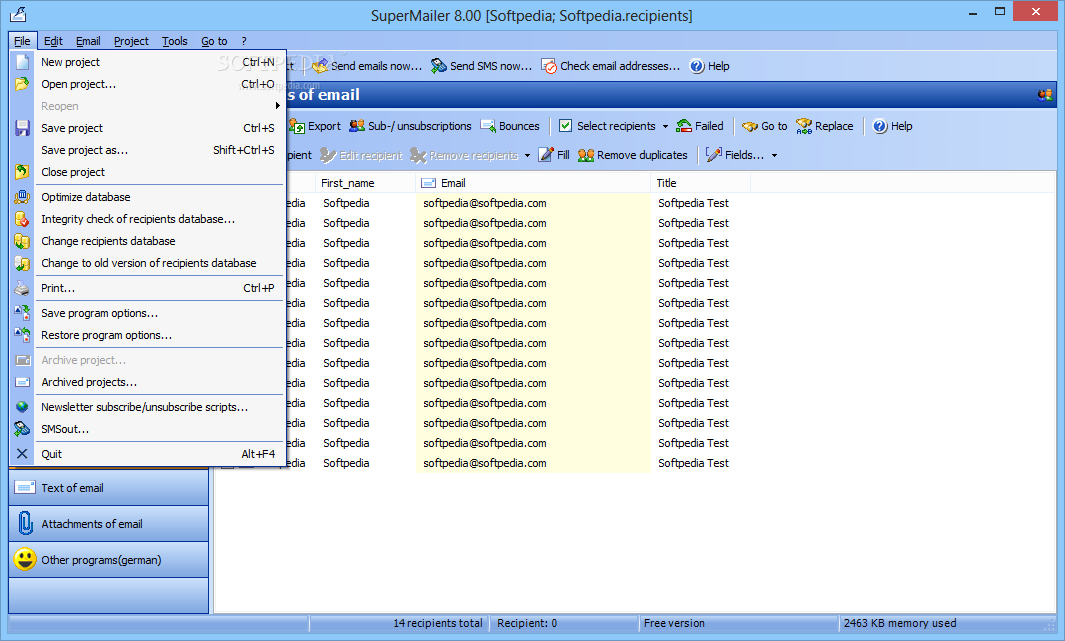Expand the Select recipients dropdown arrow
This screenshot has height=641, width=1065.
pos(665,126)
